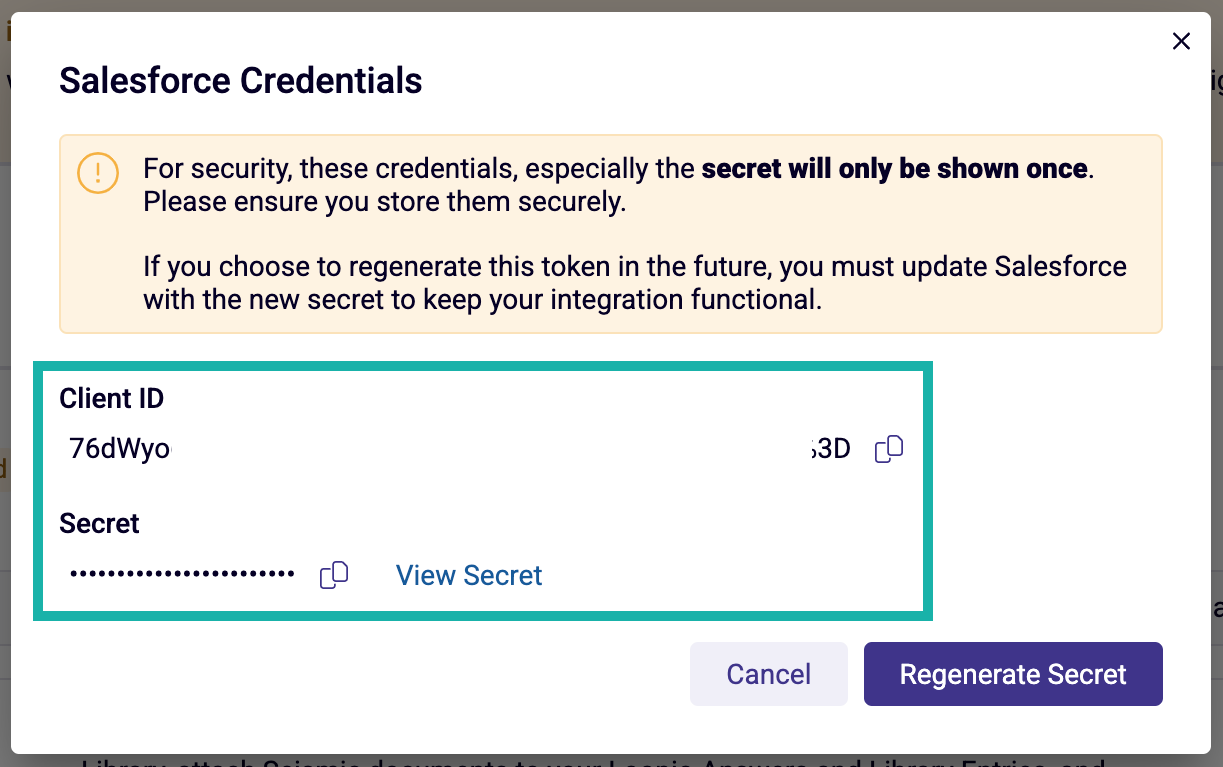Click the 'Please ensure you store them securely' line
The width and height of the screenshot is (1223, 767).
click(x=384, y=201)
